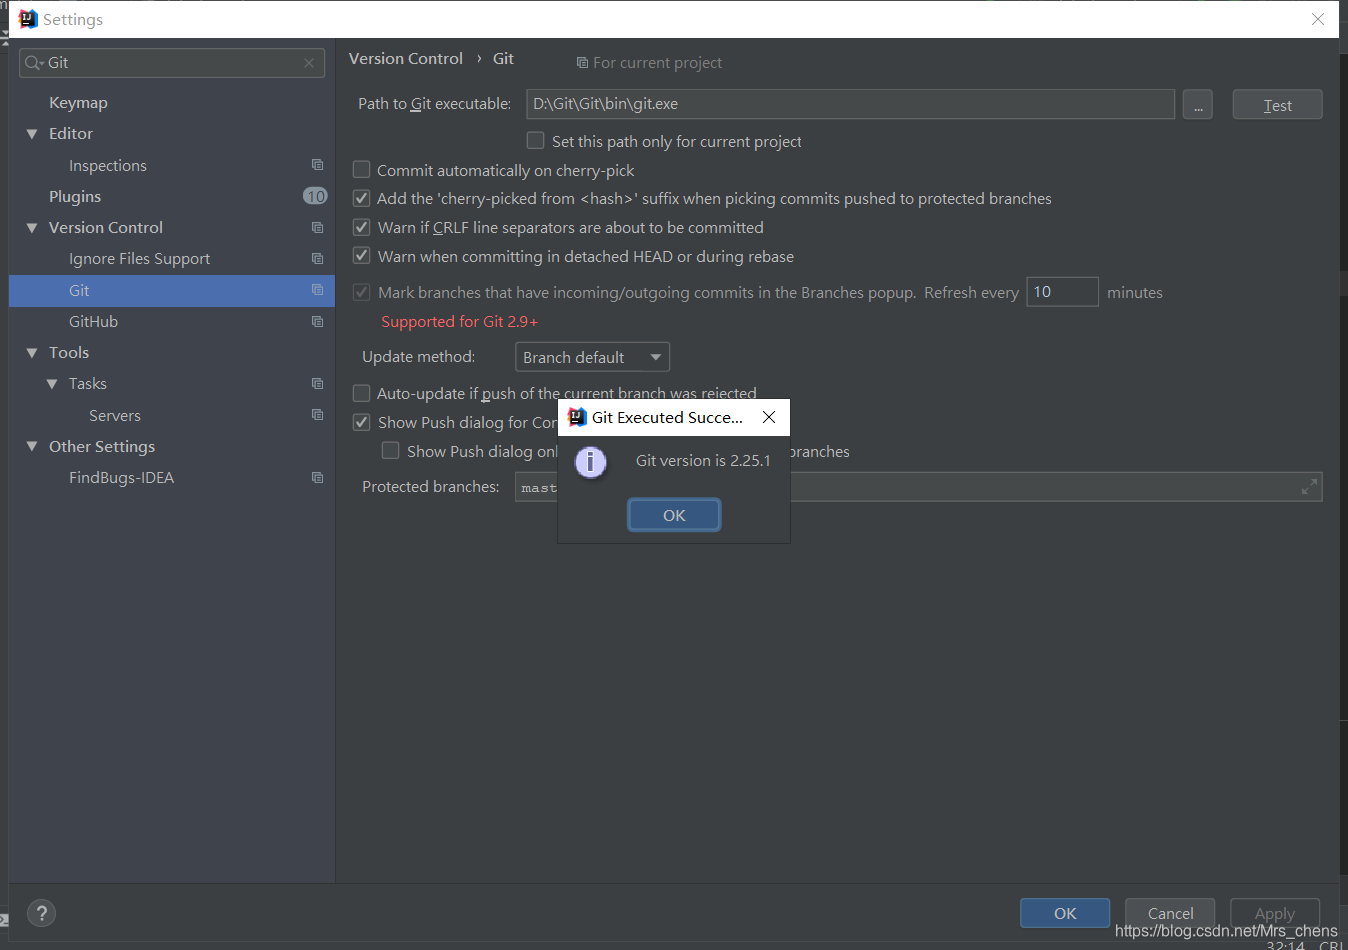This screenshot has height=950, width=1348.
Task: Clear the Git search text with the x icon
Action: tap(309, 63)
